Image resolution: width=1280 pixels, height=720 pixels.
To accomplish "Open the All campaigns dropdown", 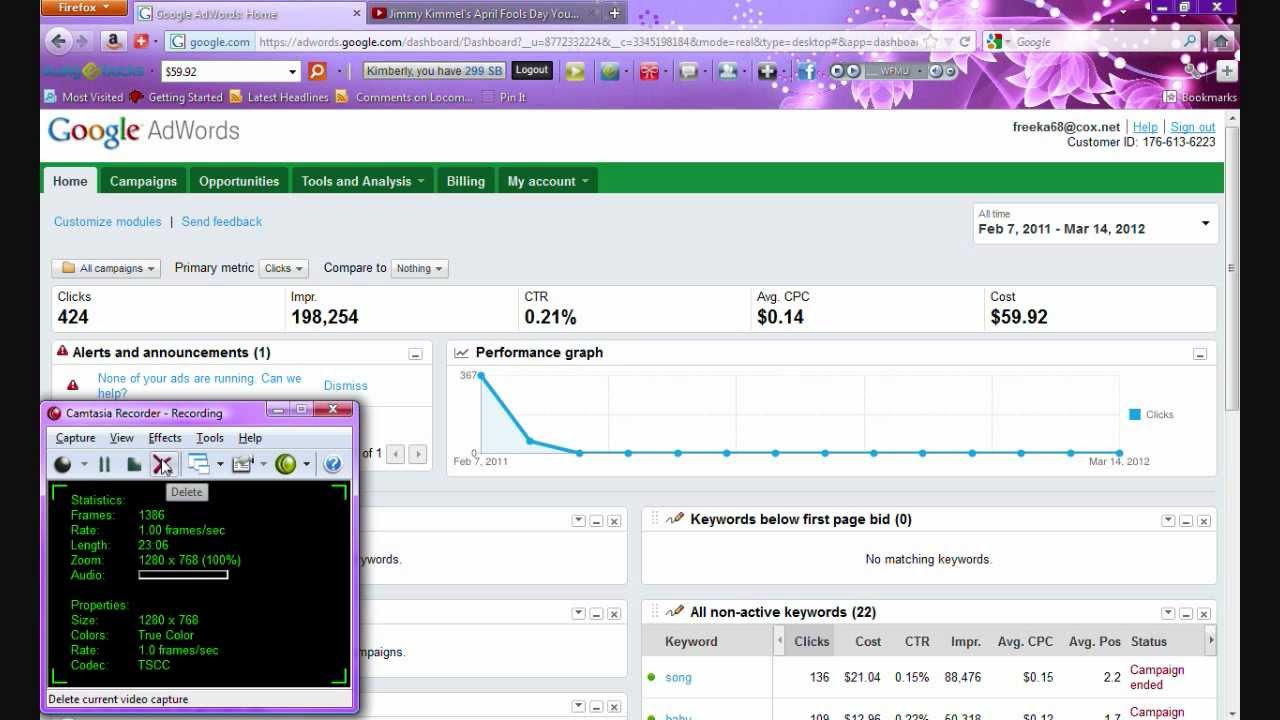I will tap(107, 268).
